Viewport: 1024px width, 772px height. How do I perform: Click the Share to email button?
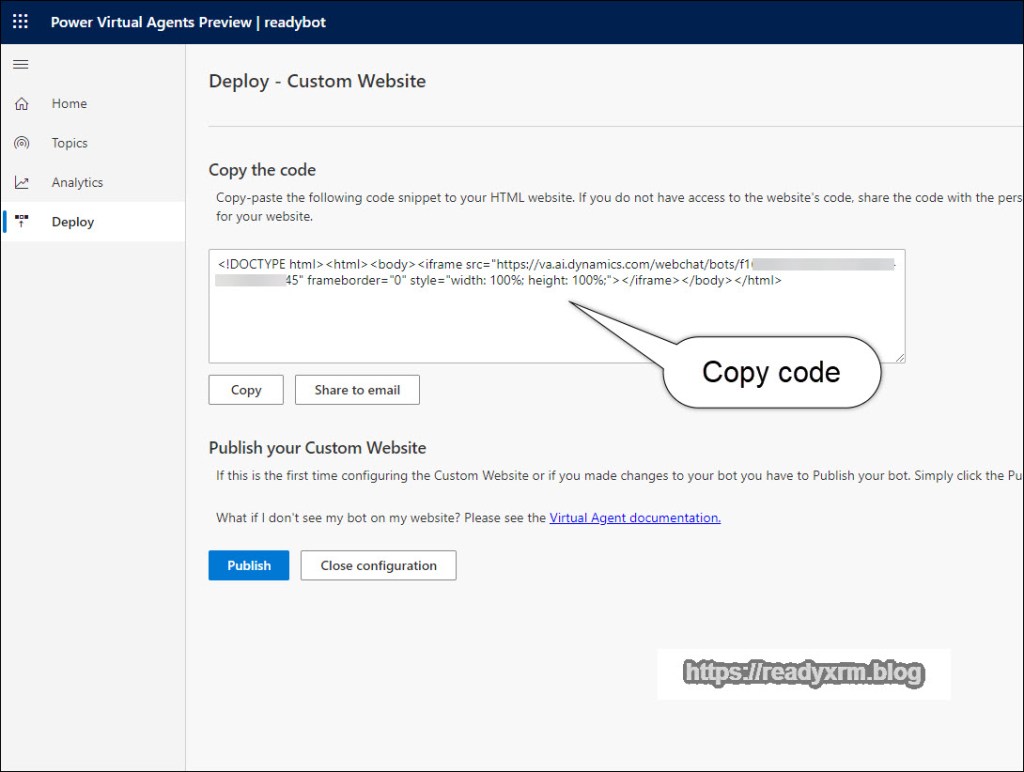357,390
